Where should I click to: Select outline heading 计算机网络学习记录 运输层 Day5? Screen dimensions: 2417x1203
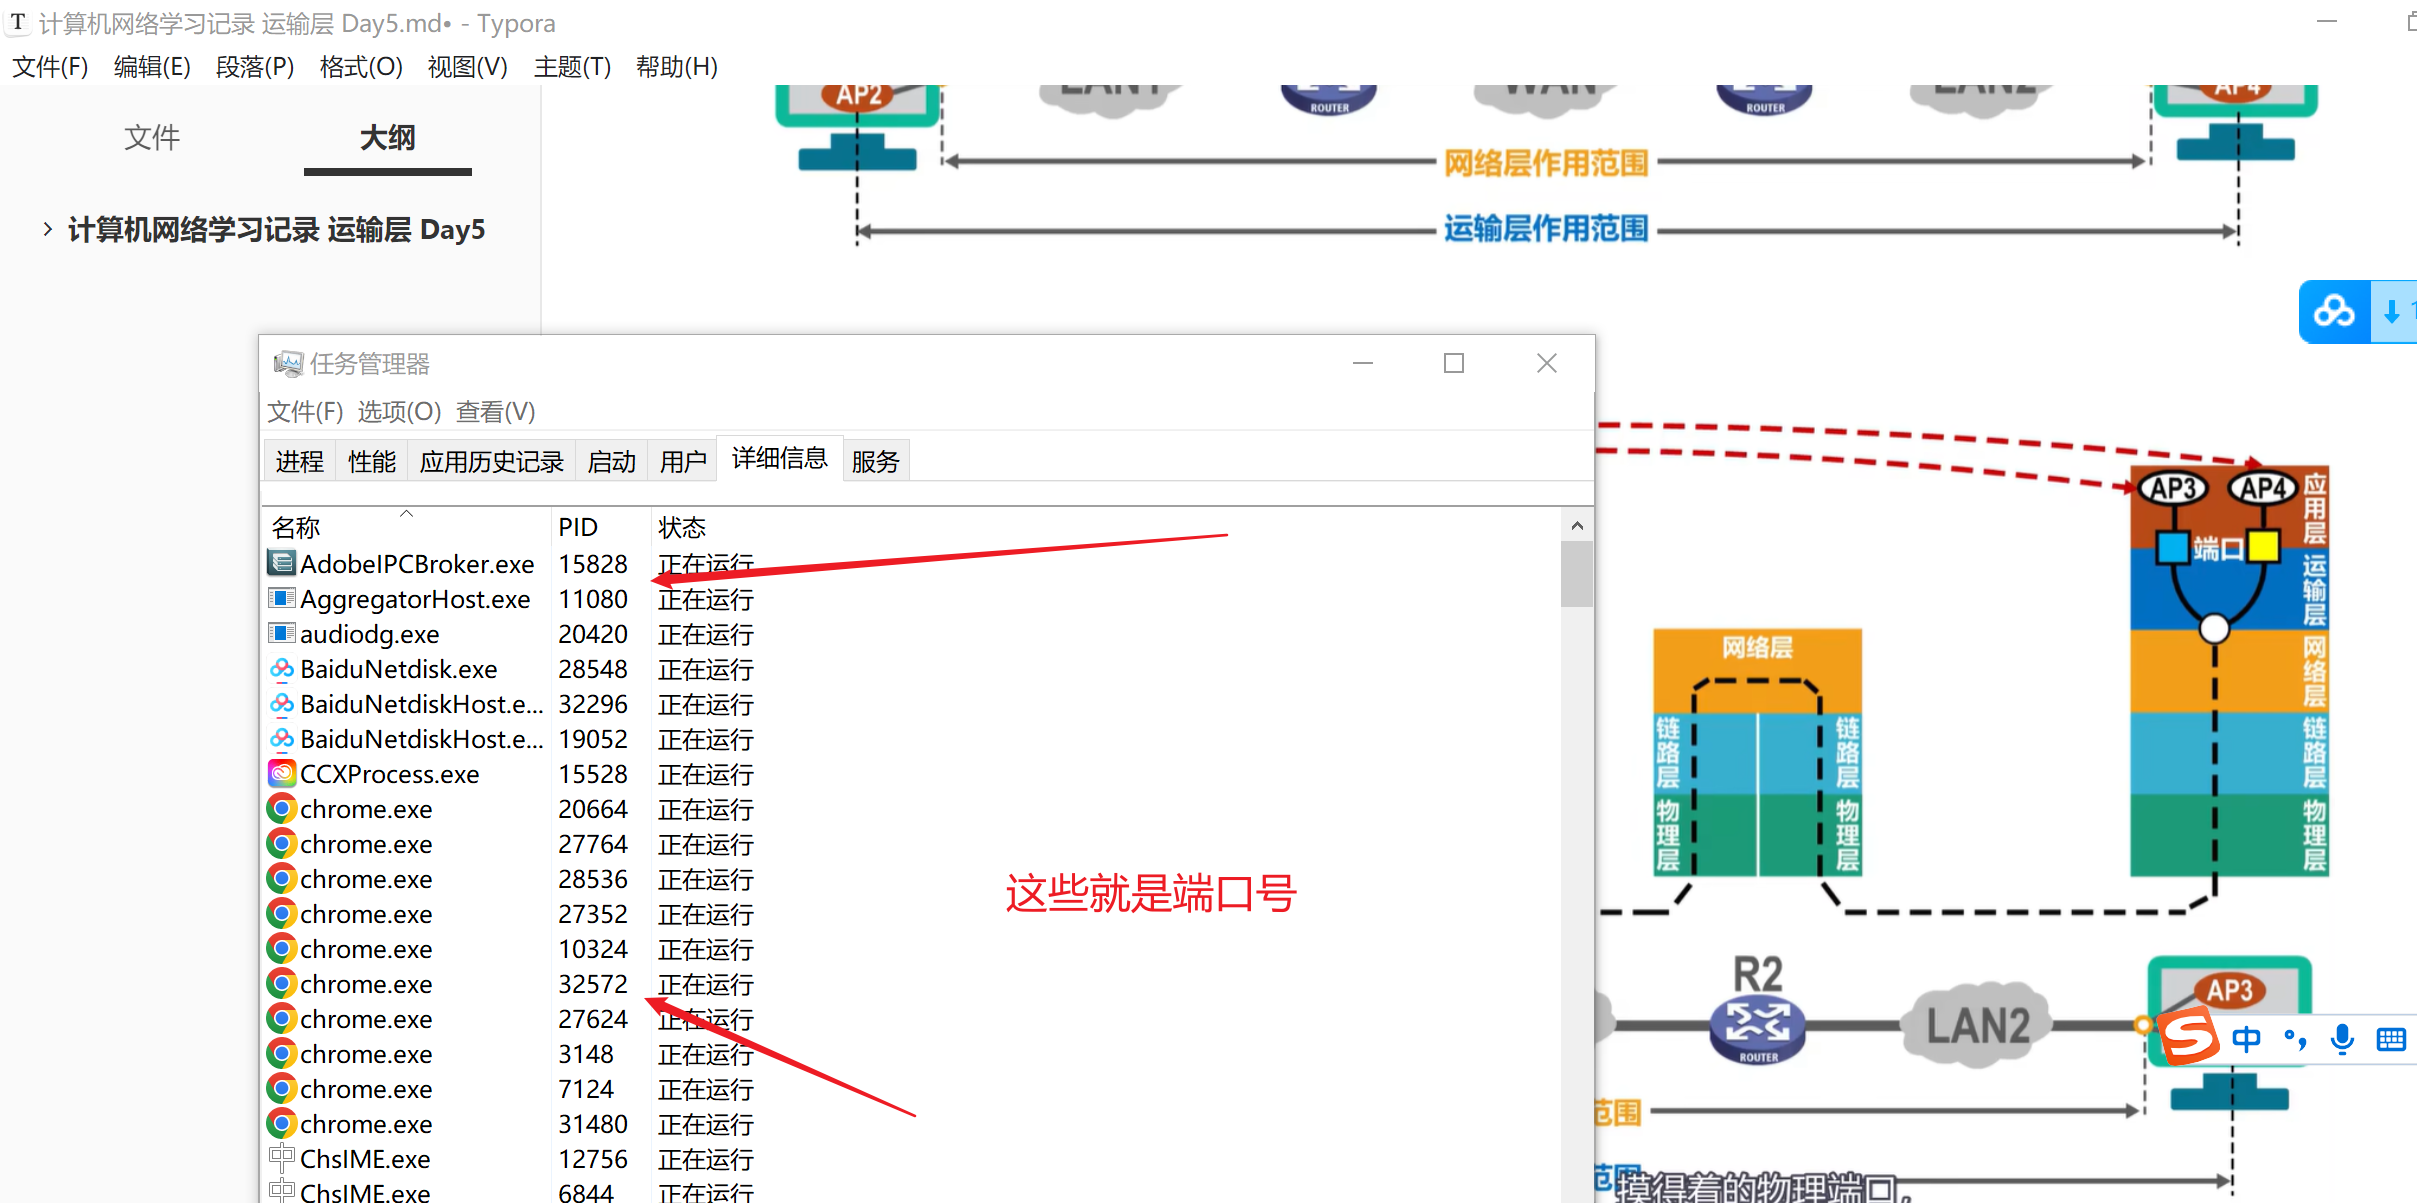(x=277, y=229)
